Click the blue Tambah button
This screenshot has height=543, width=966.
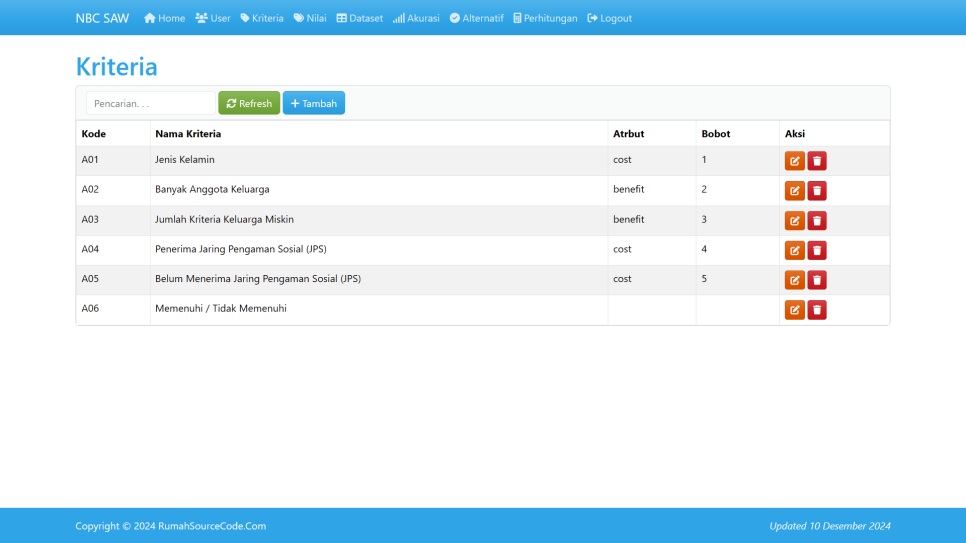[x=313, y=103]
